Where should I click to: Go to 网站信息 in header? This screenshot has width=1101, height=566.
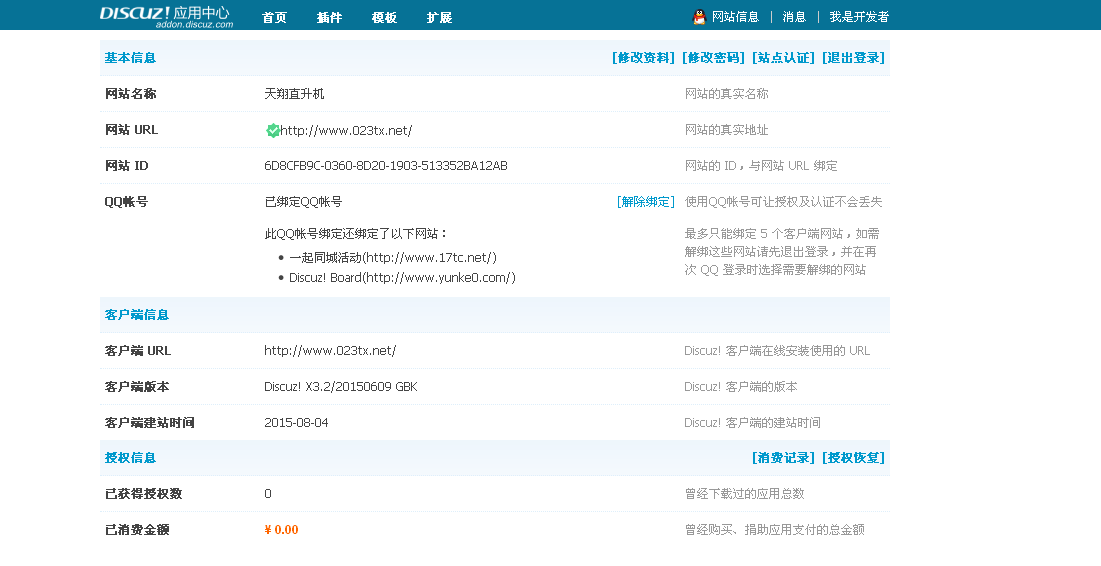click(x=735, y=17)
